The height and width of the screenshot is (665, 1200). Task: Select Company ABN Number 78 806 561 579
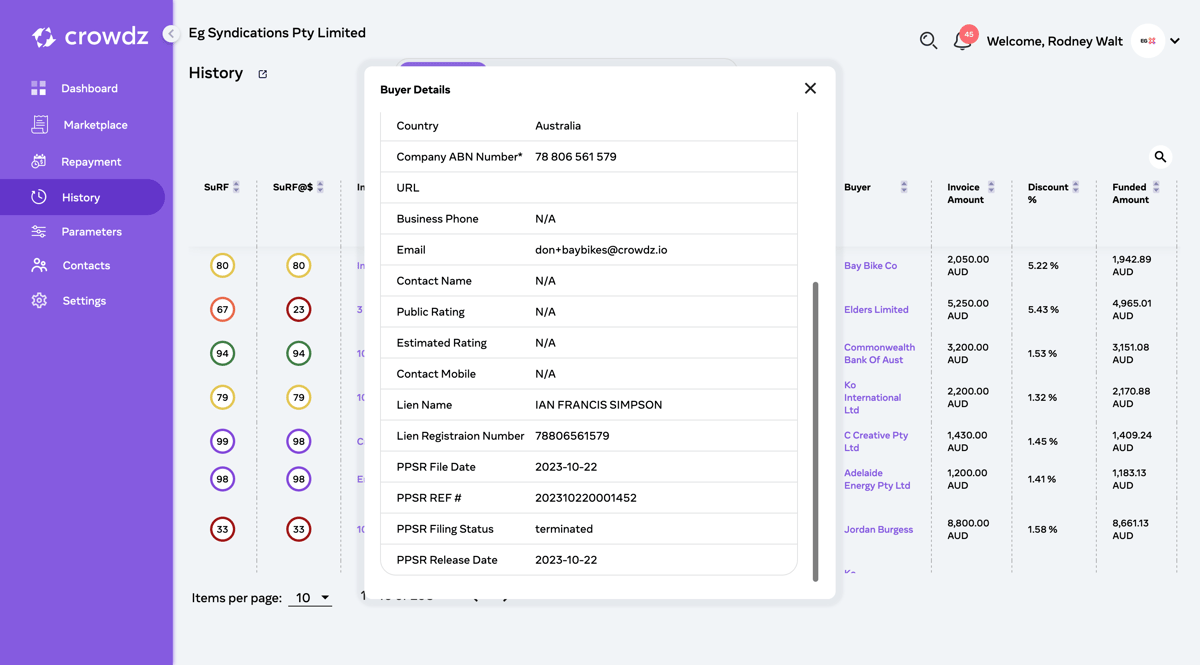click(x=576, y=157)
